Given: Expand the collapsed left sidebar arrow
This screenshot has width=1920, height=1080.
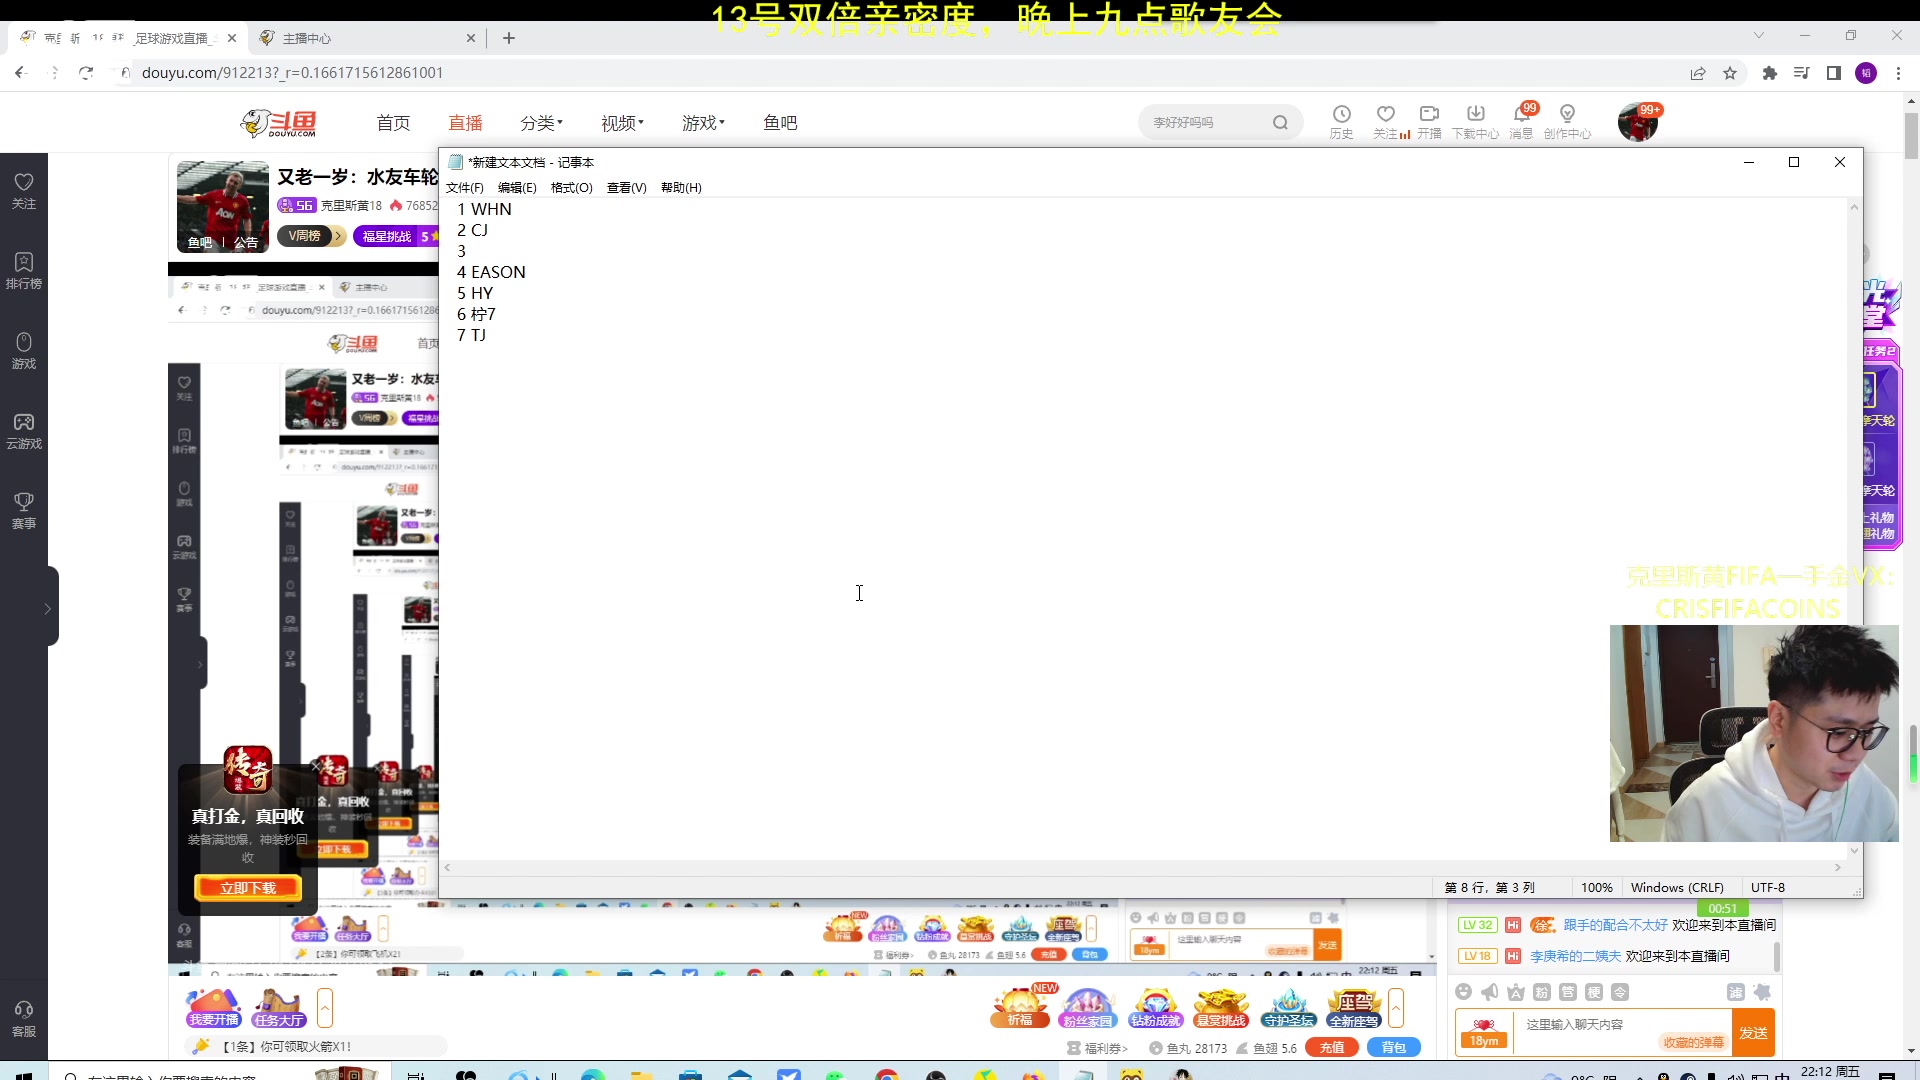Looking at the screenshot, I should (x=47, y=608).
